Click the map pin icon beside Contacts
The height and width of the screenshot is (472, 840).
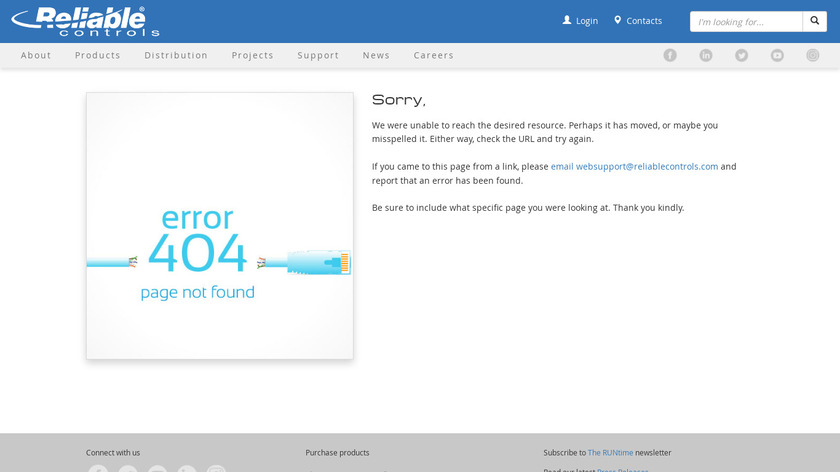pos(618,20)
